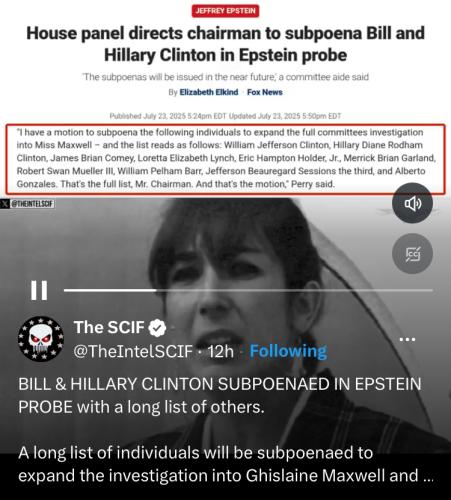The height and width of the screenshot is (500, 451).
Task: Click the 12h post timestamp
Action: tap(221, 351)
